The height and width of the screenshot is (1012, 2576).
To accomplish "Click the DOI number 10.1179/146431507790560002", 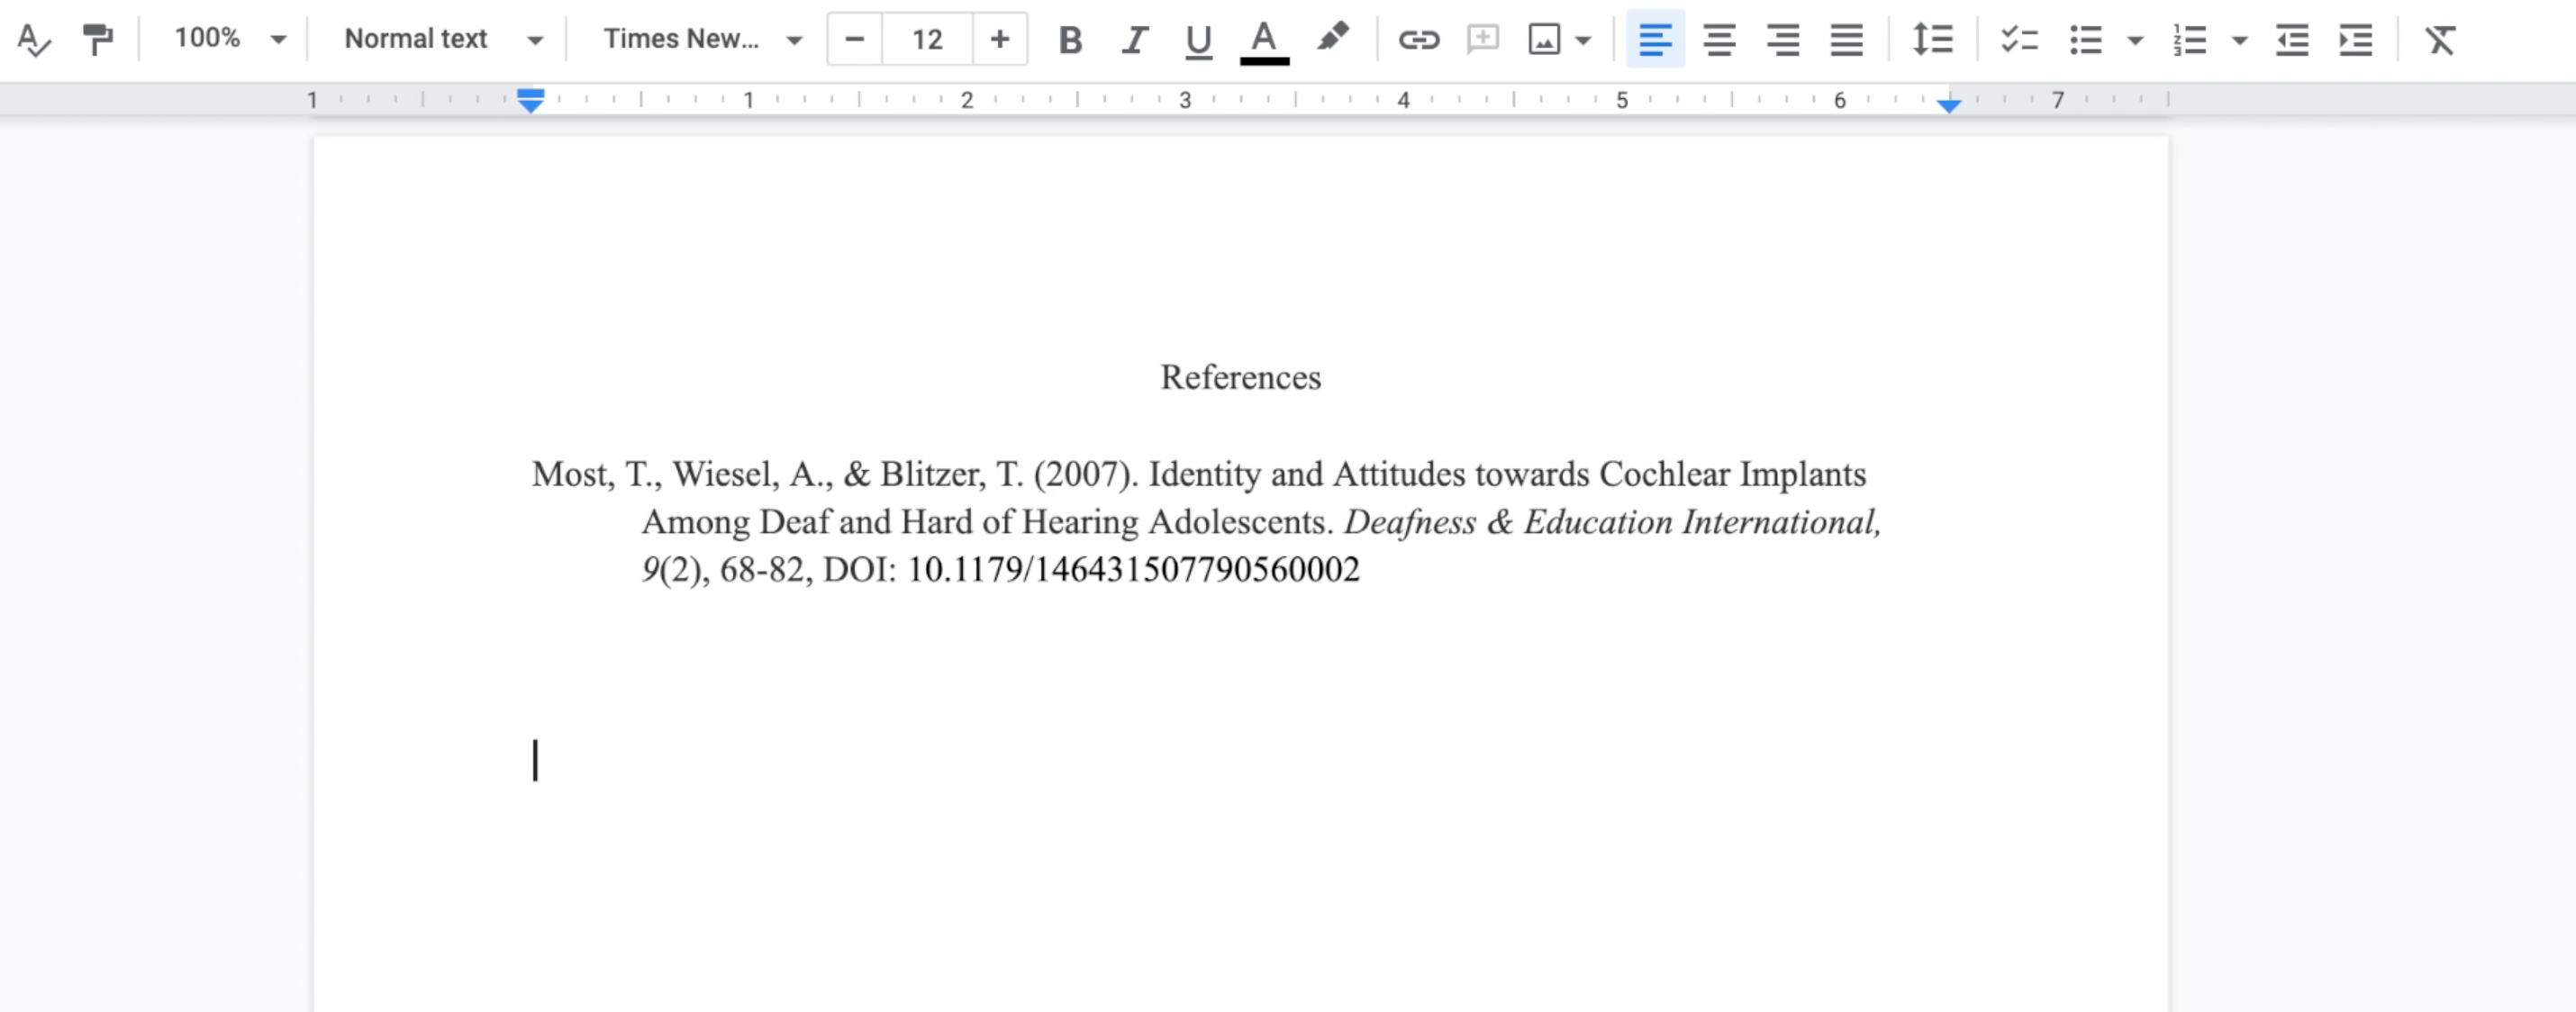I will (1133, 570).
